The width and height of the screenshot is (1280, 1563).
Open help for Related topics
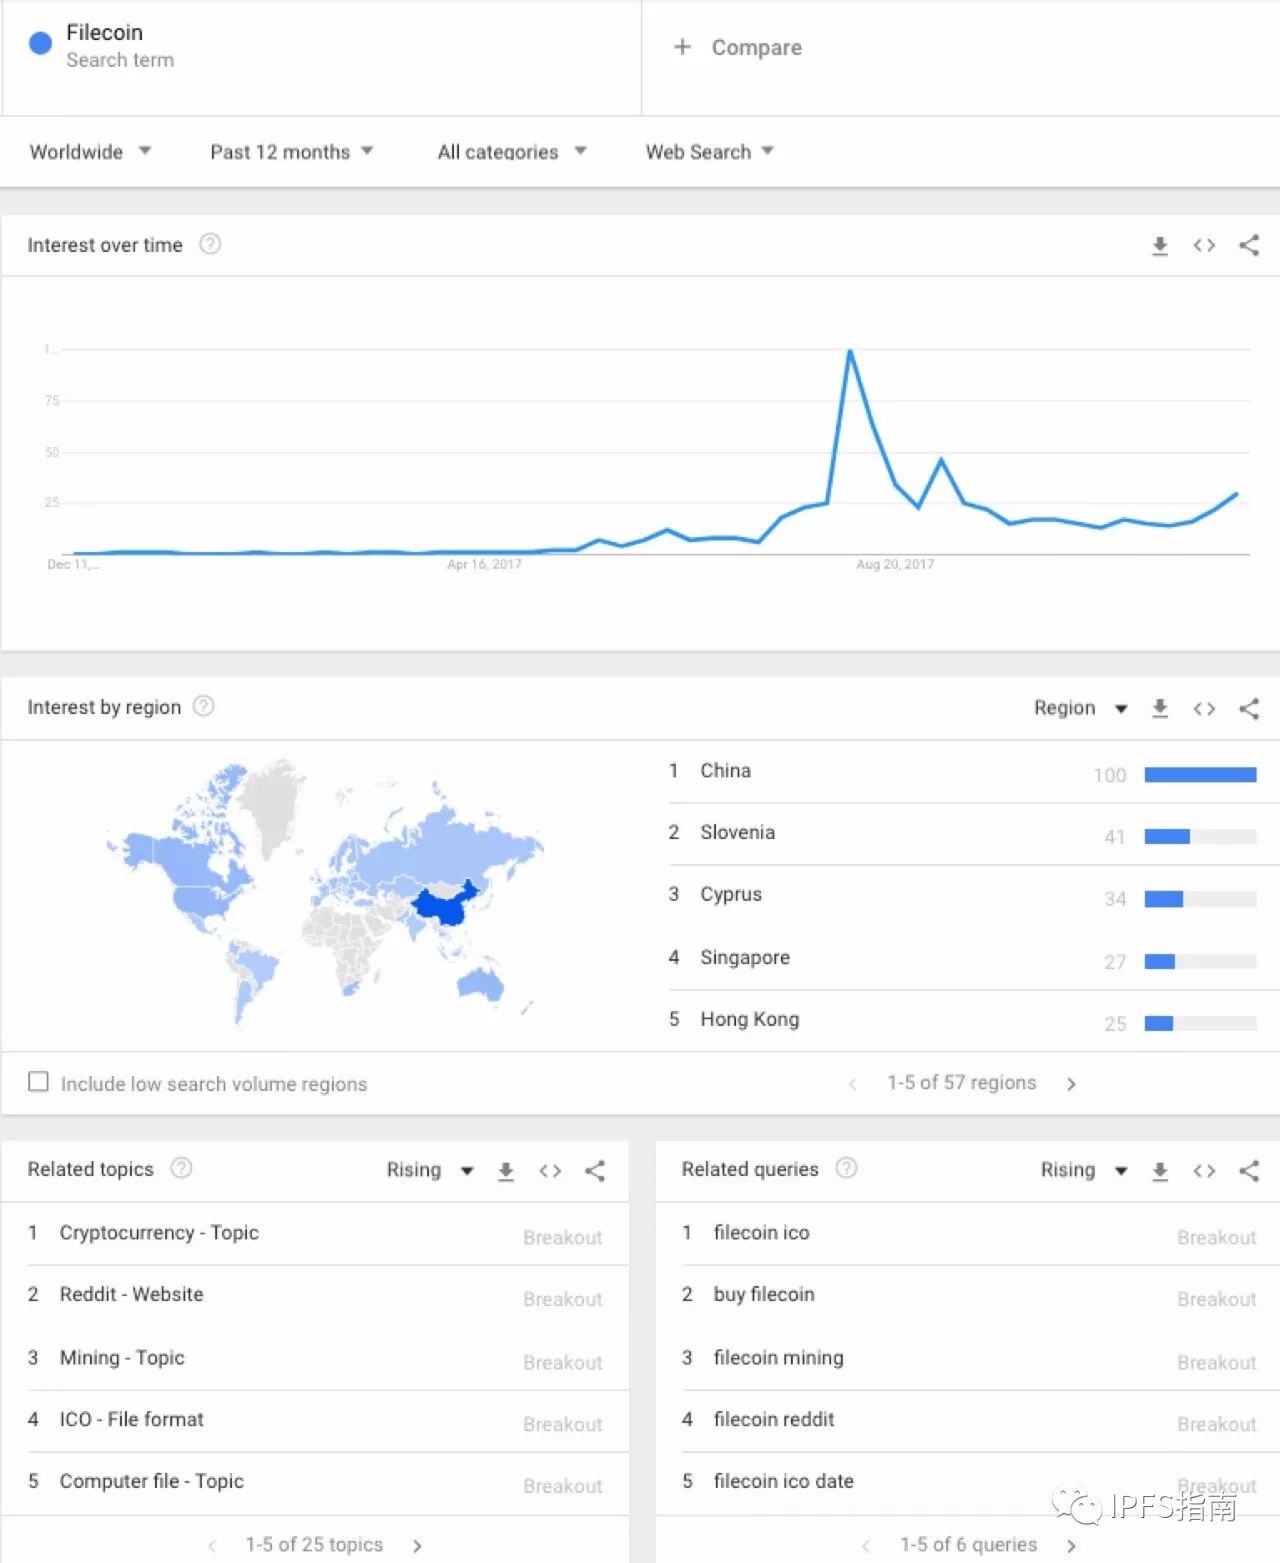tap(181, 1168)
